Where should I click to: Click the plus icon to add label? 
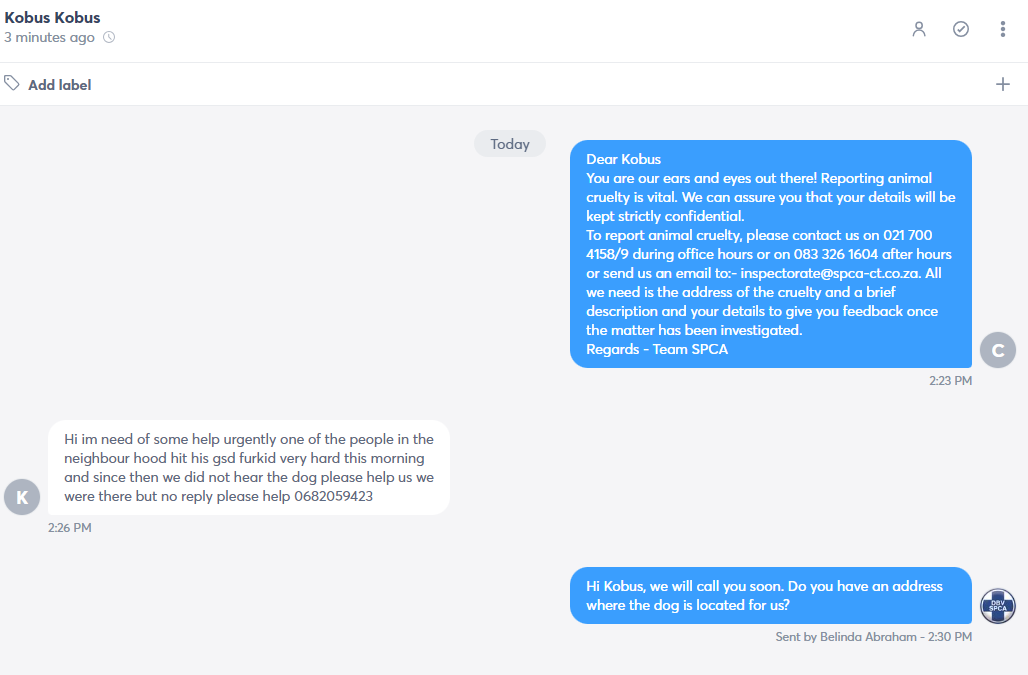click(1002, 84)
